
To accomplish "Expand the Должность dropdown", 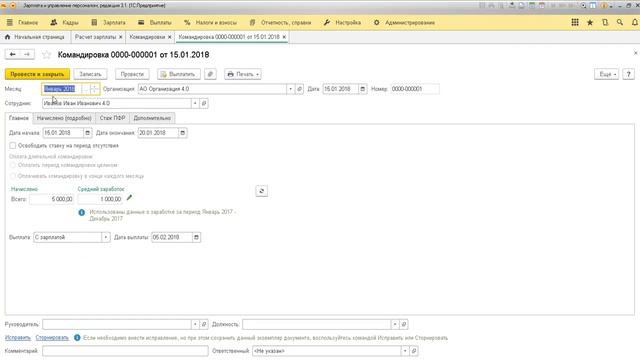I will pos(395,324).
